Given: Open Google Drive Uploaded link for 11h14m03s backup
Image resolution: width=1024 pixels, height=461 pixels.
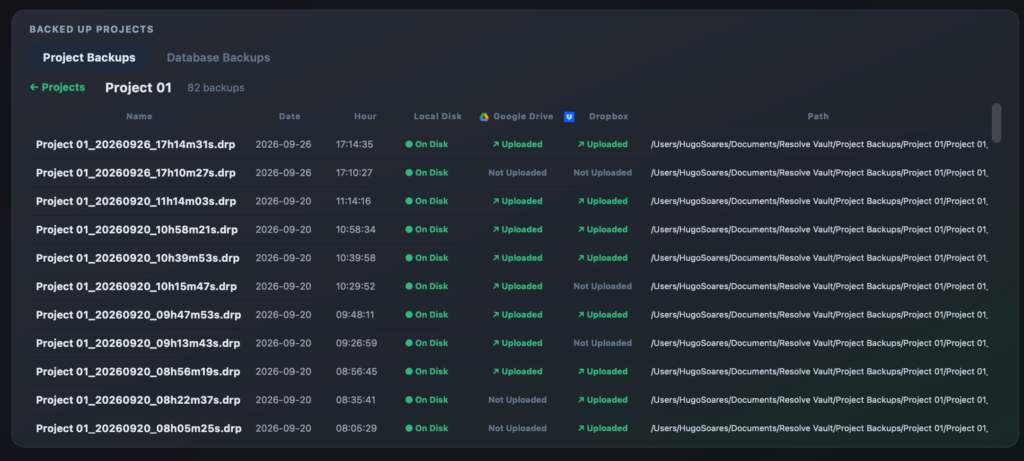Looking at the screenshot, I should click(x=517, y=201).
